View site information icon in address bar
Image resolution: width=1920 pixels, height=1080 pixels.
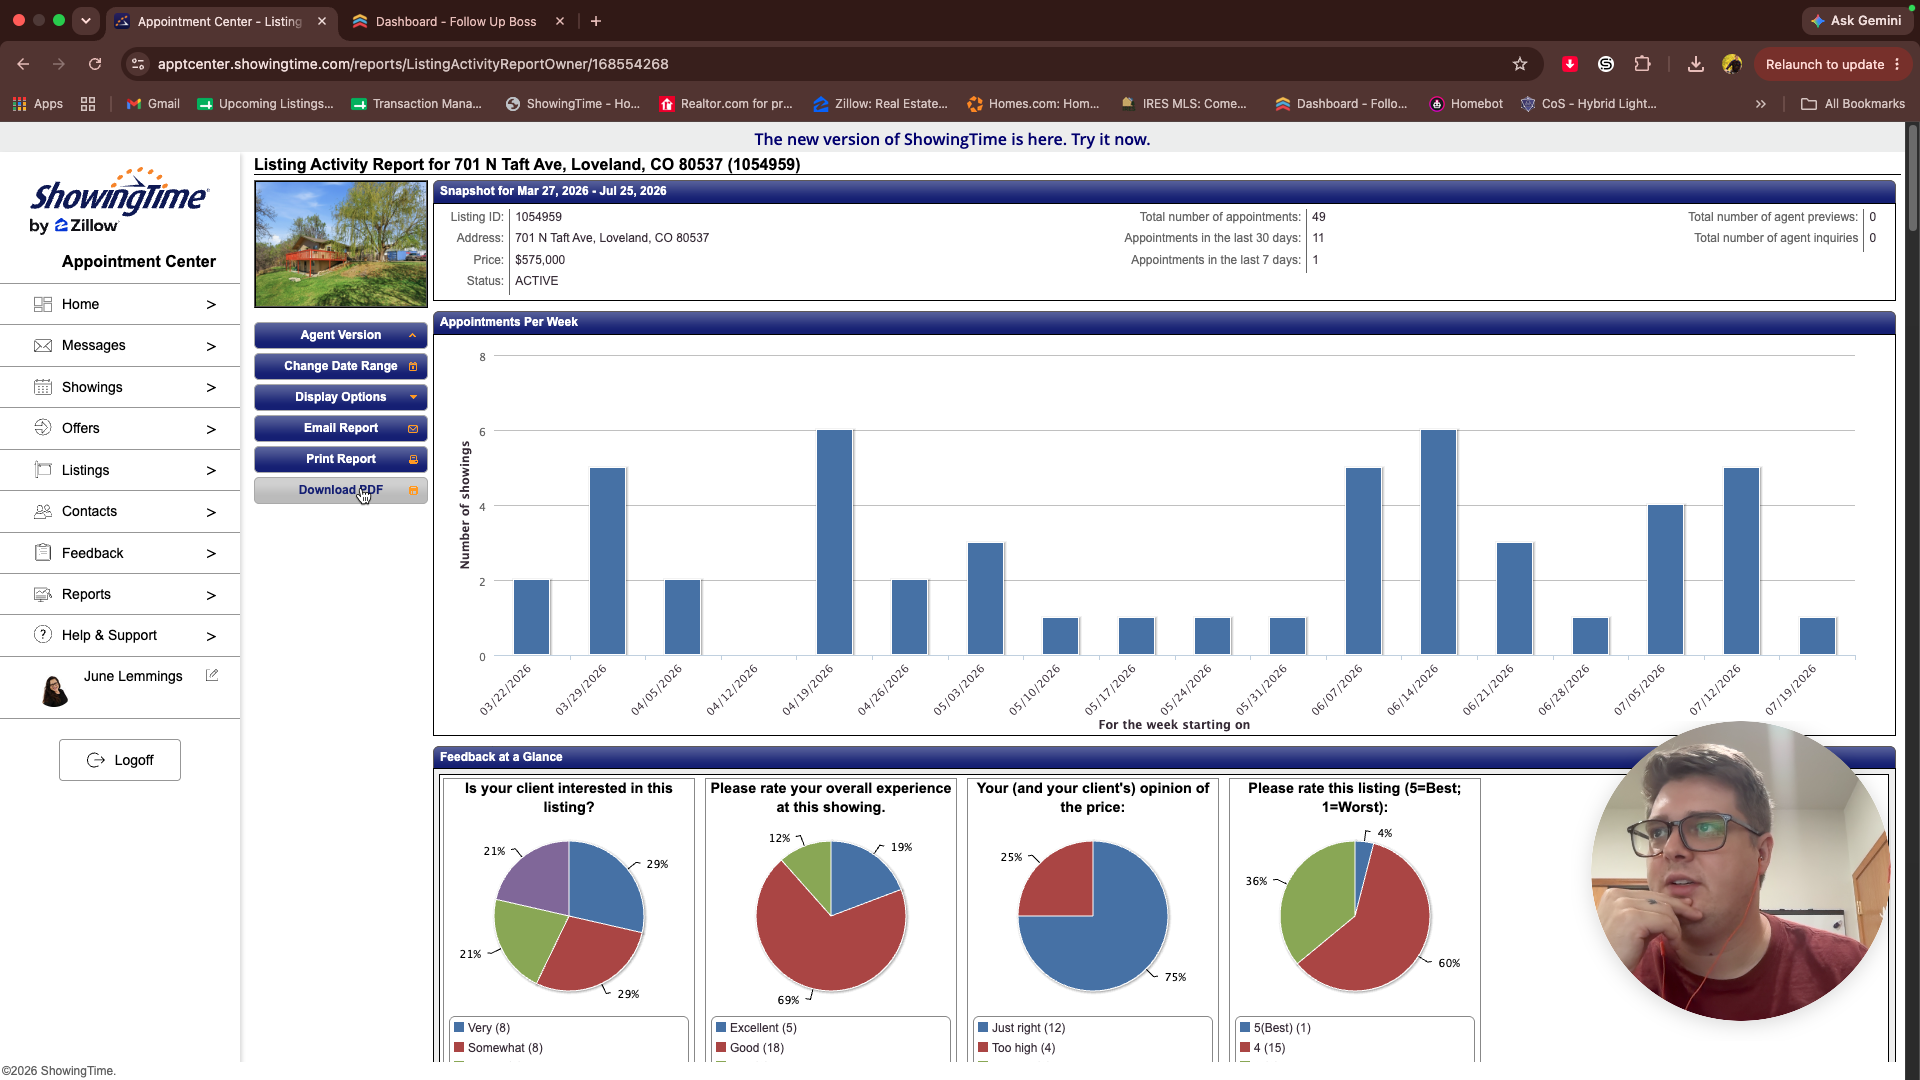138,64
